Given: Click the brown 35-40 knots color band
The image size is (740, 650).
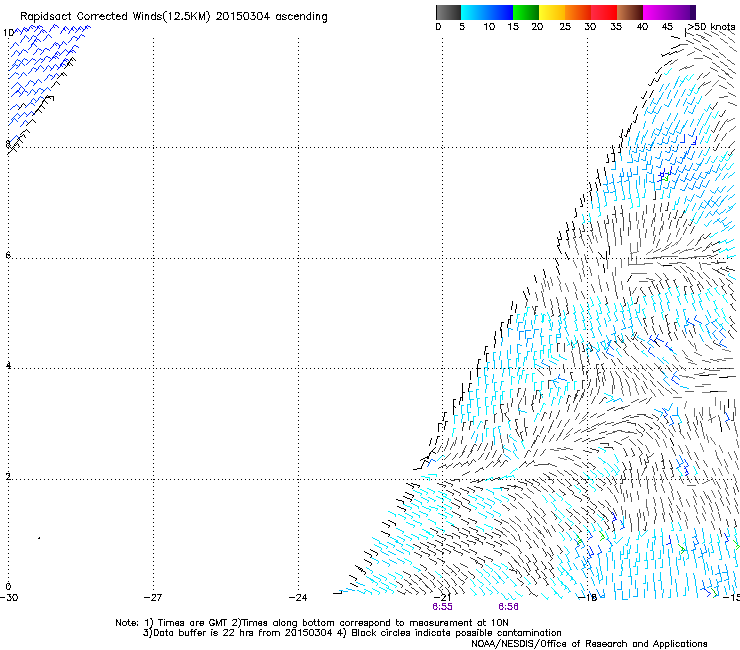Looking at the screenshot, I should (630, 12).
